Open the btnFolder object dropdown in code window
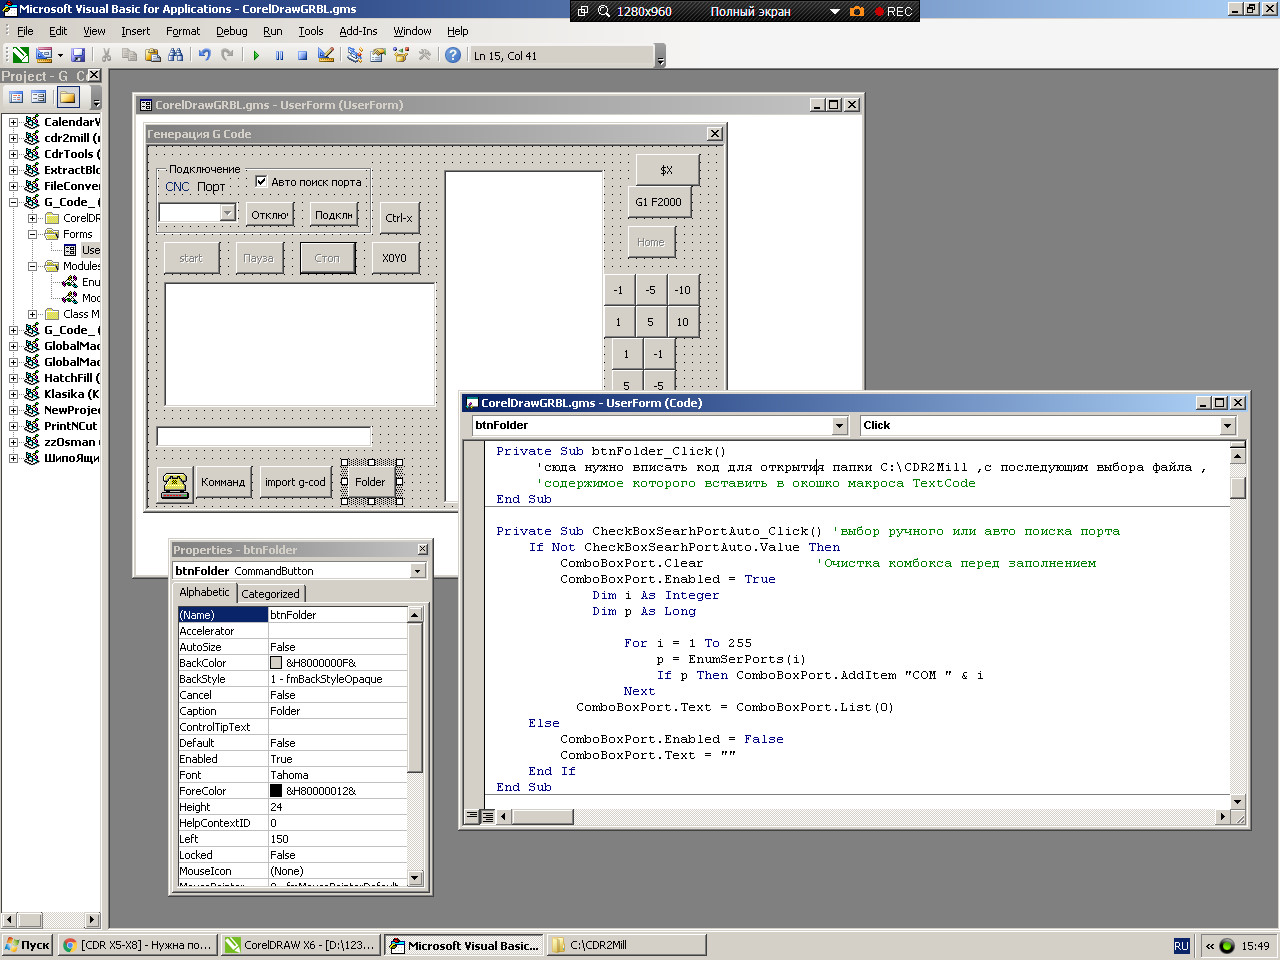The width and height of the screenshot is (1280, 960). [x=839, y=426]
